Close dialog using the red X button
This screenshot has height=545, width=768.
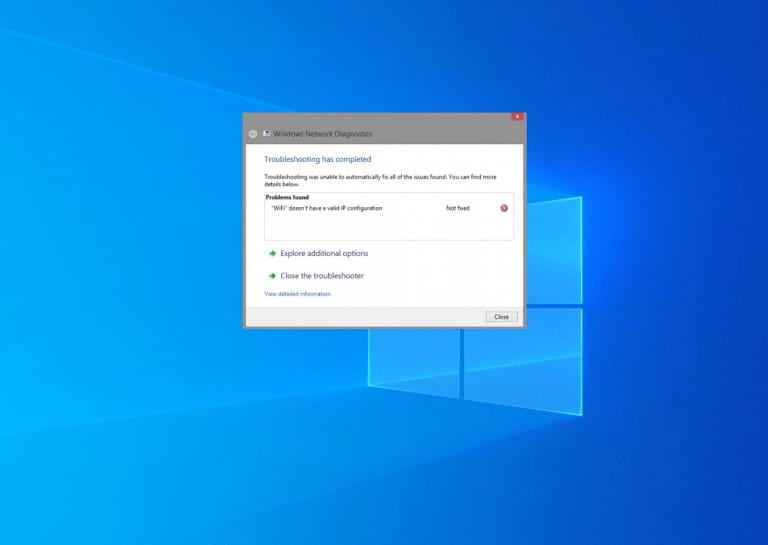click(x=517, y=117)
